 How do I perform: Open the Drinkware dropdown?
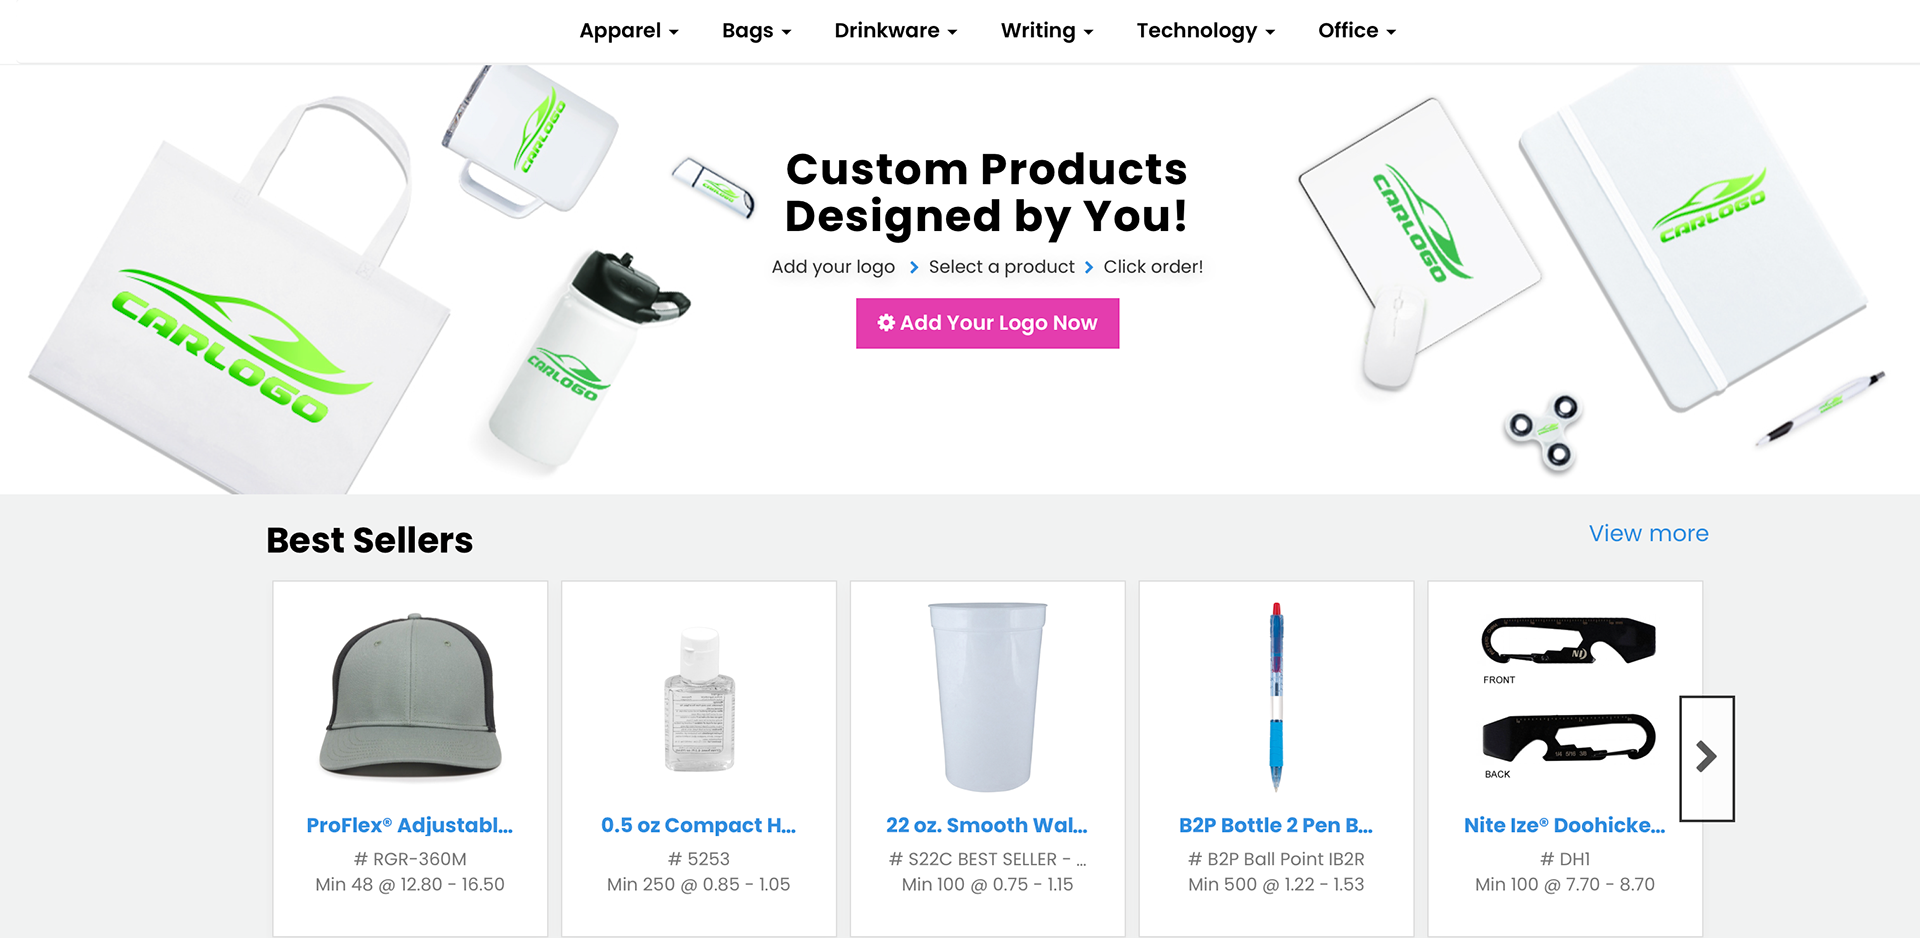pyautogui.click(x=896, y=31)
